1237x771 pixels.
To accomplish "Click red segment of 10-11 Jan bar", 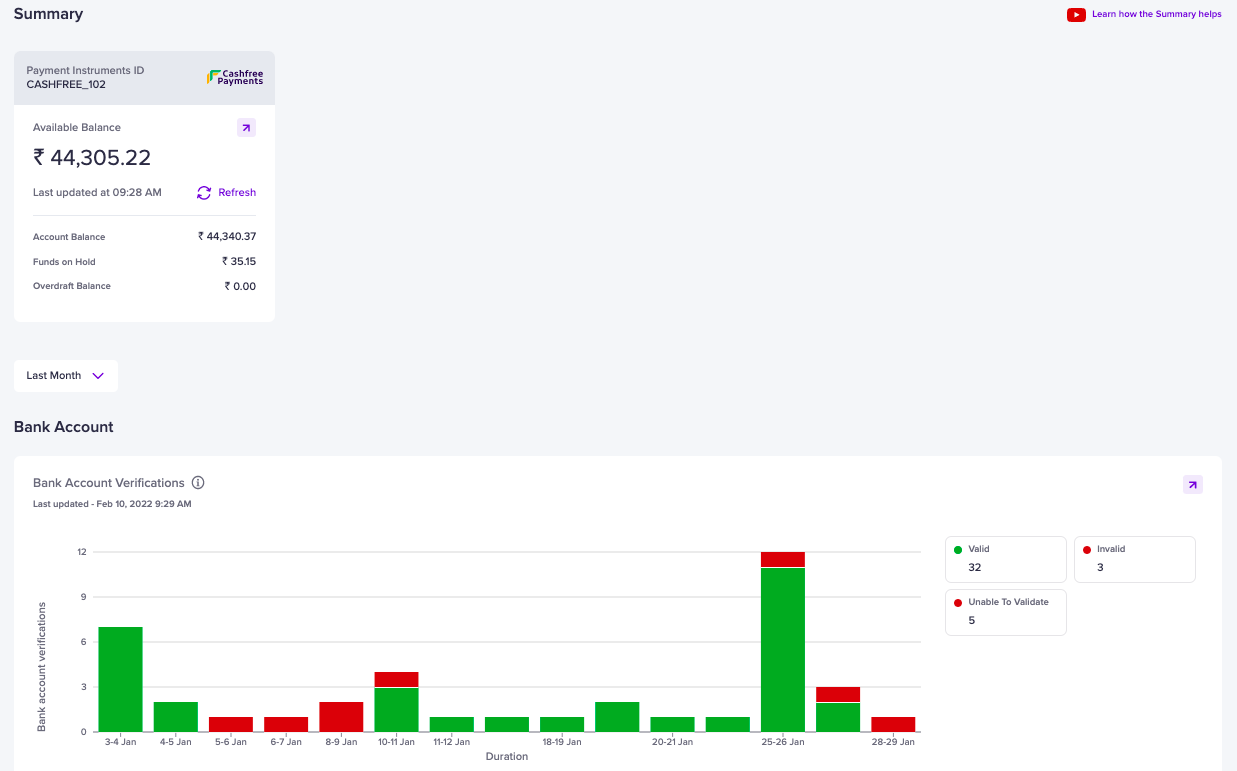I will 396,679.
